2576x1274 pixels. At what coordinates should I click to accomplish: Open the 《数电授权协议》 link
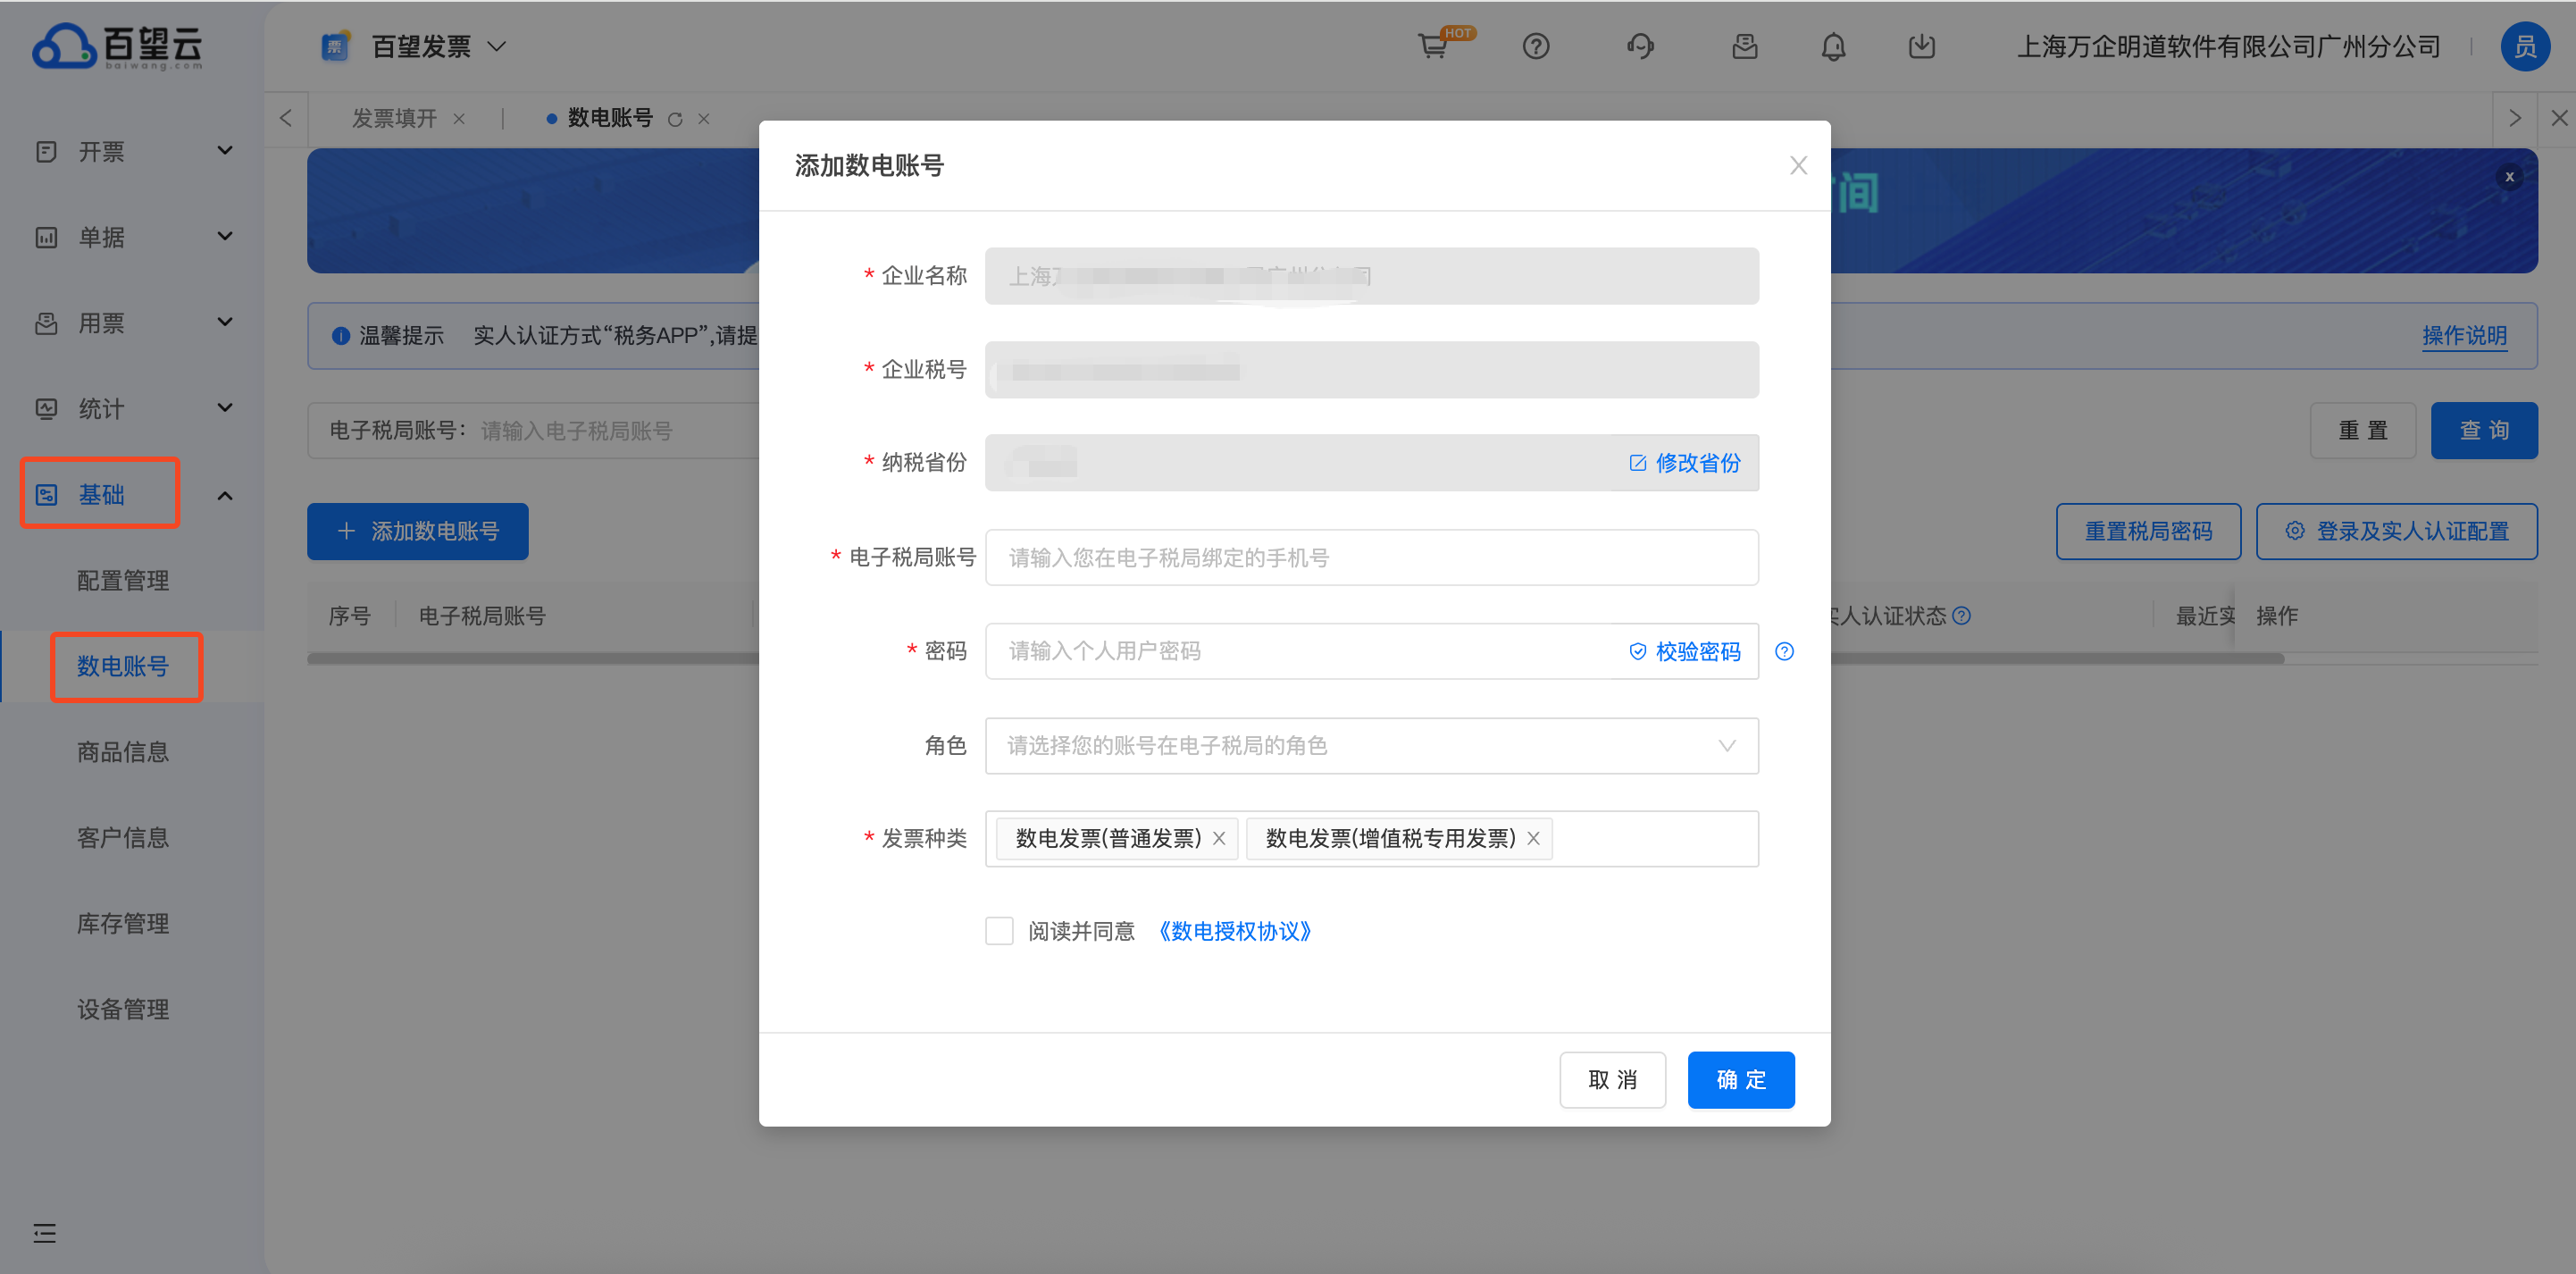[1235, 931]
